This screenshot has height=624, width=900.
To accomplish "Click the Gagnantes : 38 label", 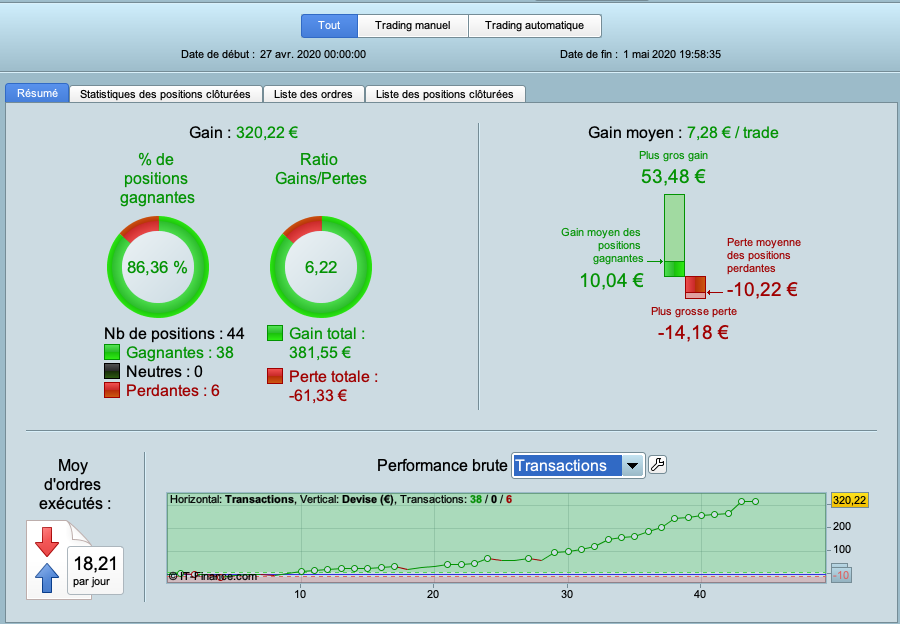I will pyautogui.click(x=180, y=352).
